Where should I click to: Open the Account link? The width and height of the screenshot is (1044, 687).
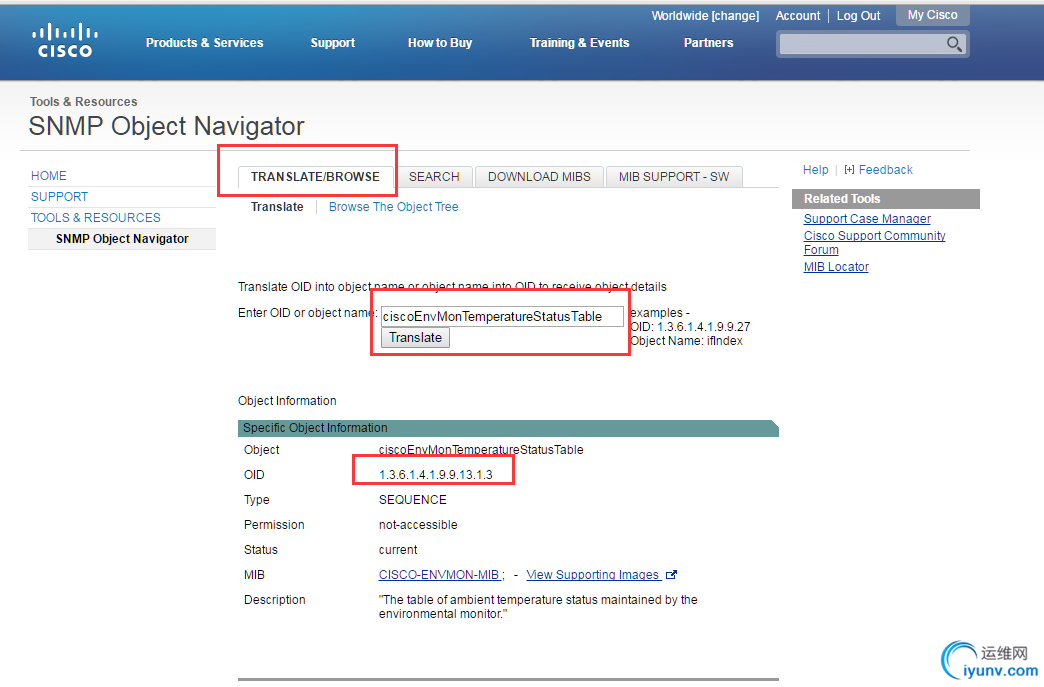pos(798,15)
